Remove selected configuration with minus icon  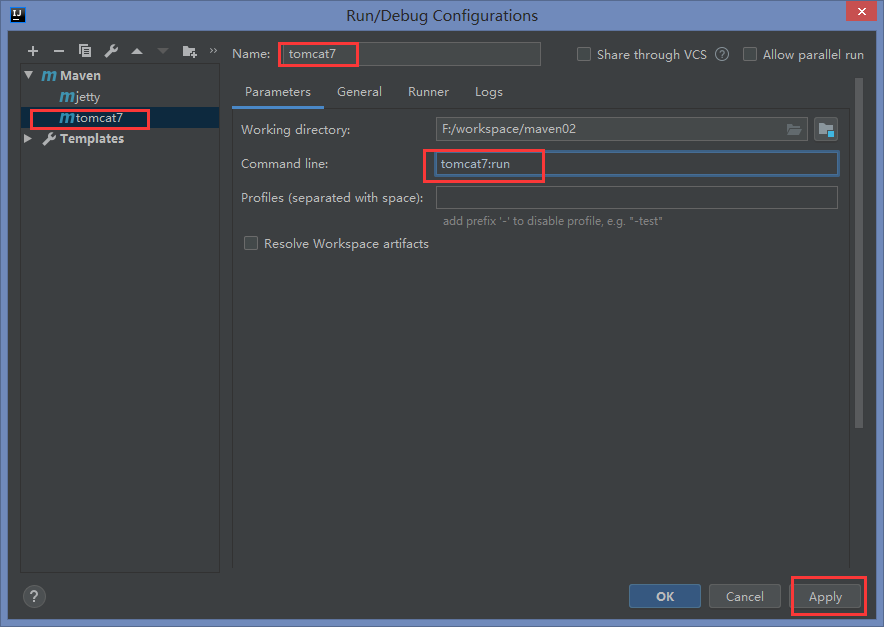[x=59, y=51]
